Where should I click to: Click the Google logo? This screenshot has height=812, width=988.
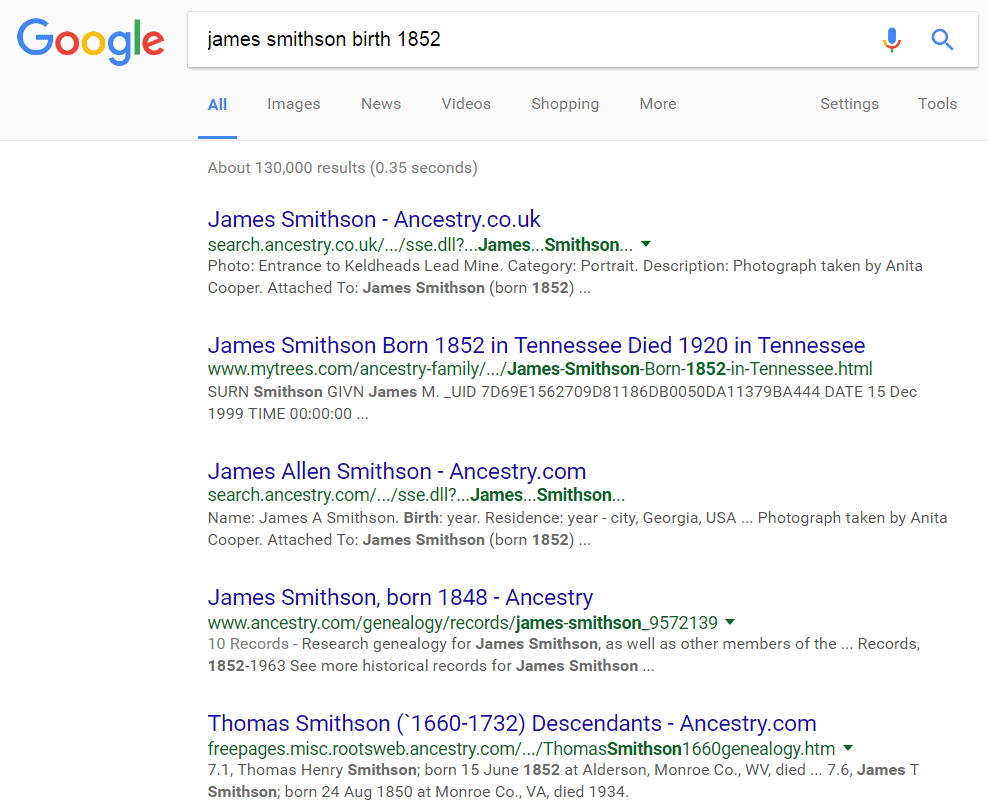click(x=91, y=41)
